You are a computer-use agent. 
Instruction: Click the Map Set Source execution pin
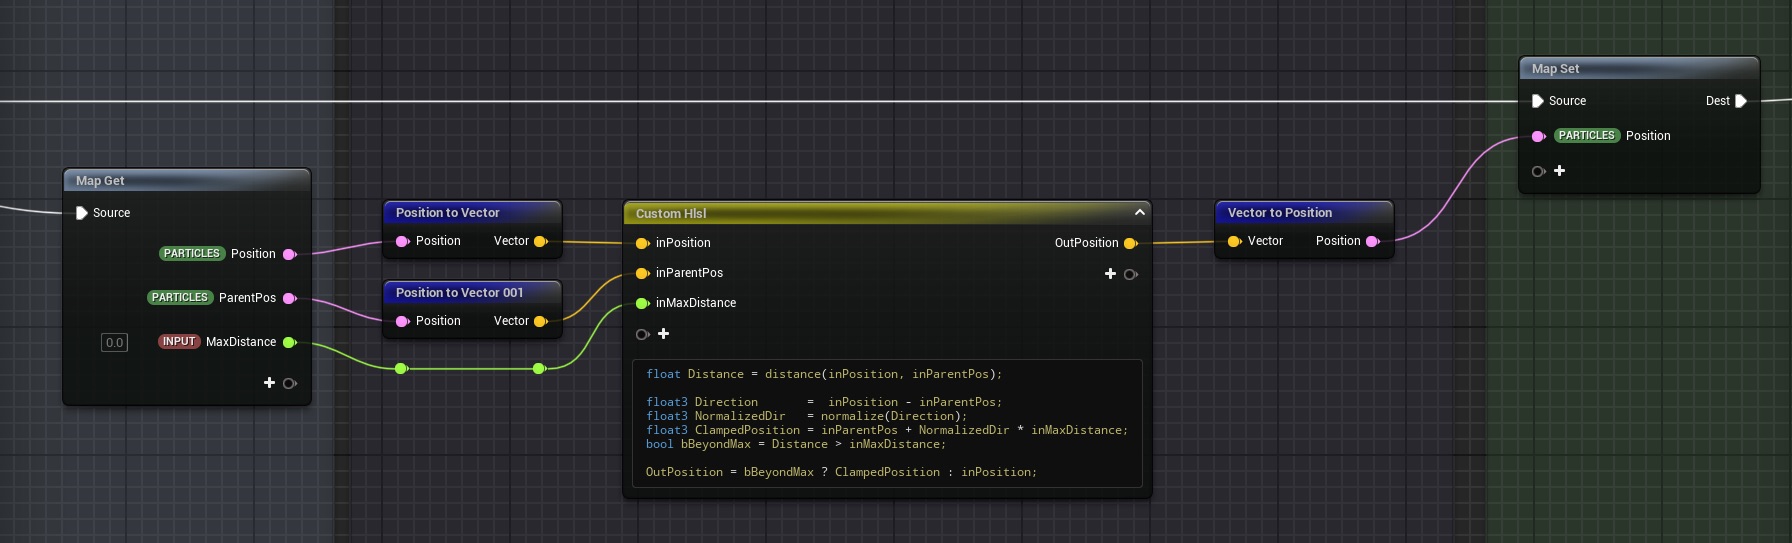point(1538,101)
